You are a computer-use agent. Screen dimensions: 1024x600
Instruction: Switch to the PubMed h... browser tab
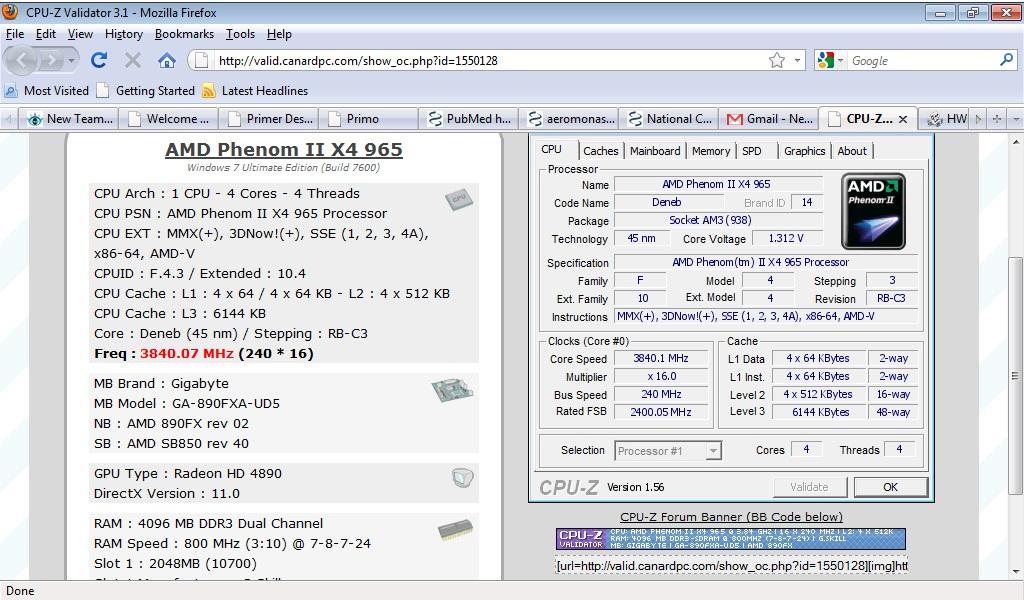coord(469,119)
